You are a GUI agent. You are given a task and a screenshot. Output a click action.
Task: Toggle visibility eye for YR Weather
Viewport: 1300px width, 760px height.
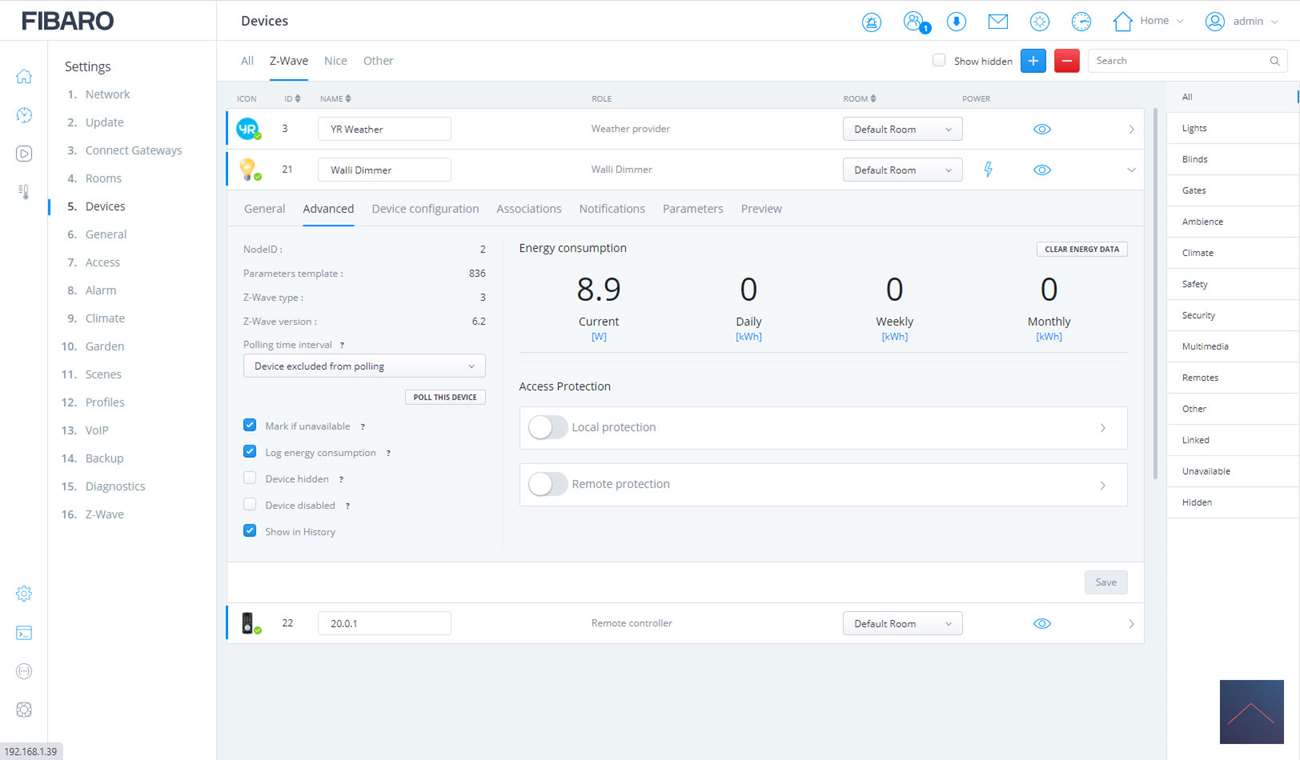pos(1041,129)
